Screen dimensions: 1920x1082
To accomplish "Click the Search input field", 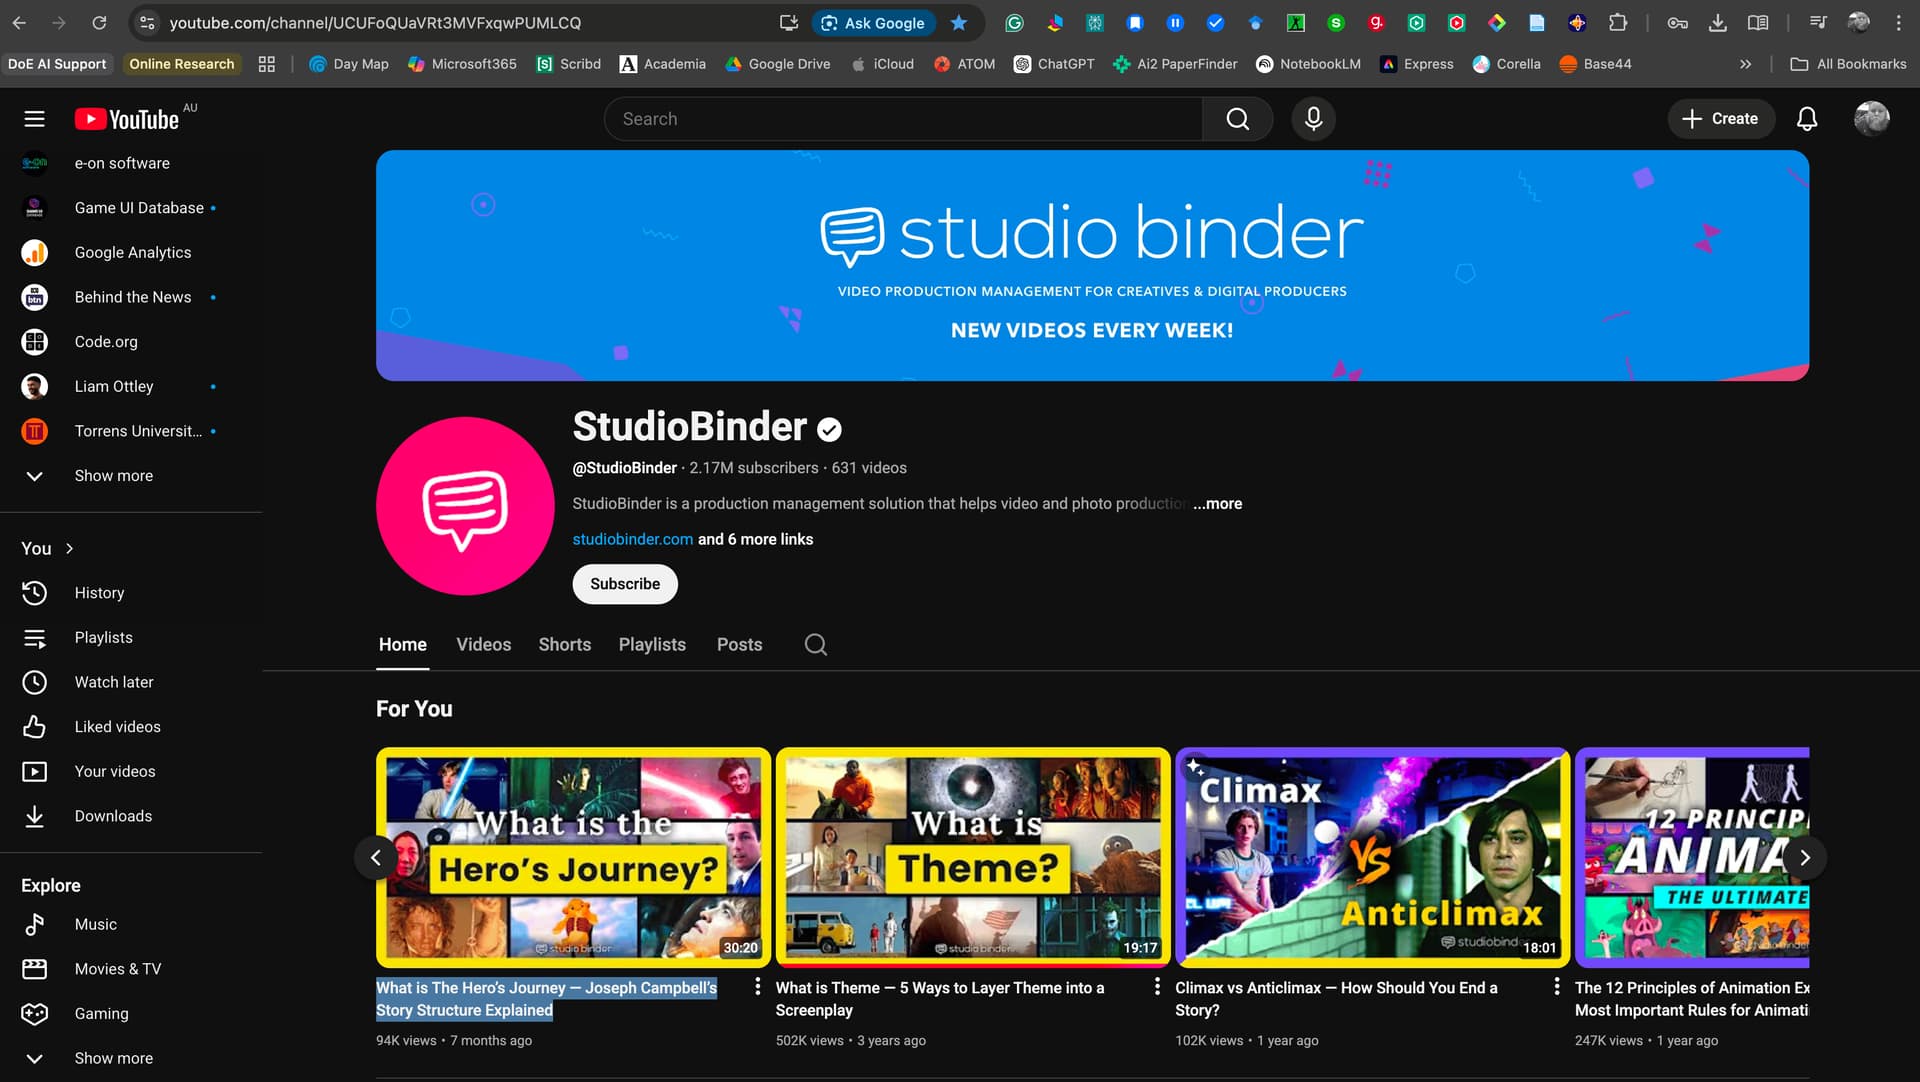I will [900, 119].
